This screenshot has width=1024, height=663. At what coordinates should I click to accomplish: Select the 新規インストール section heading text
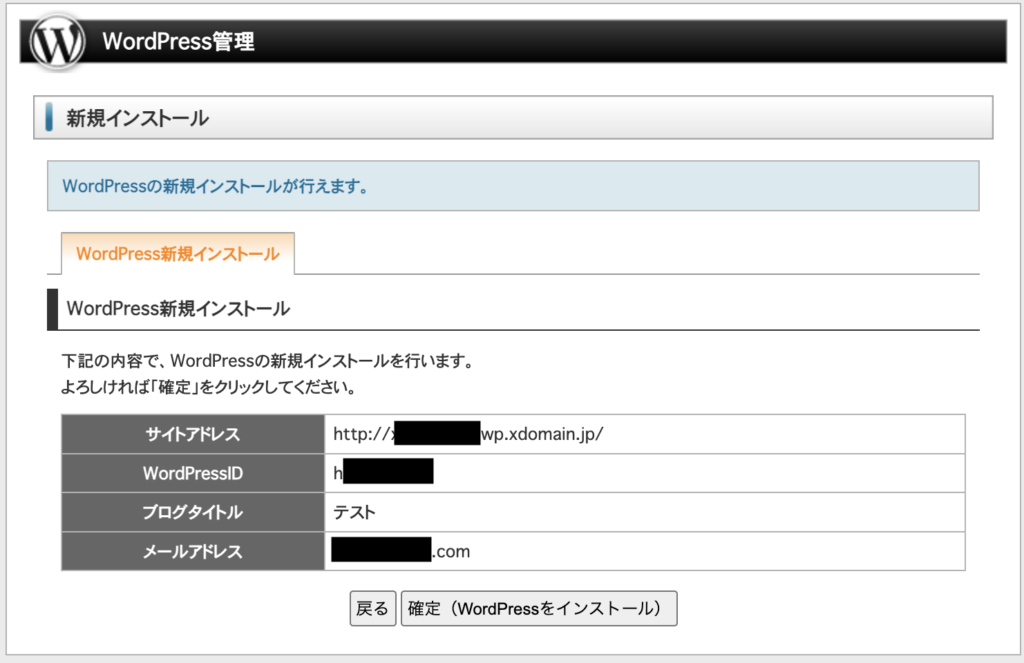click(x=137, y=118)
